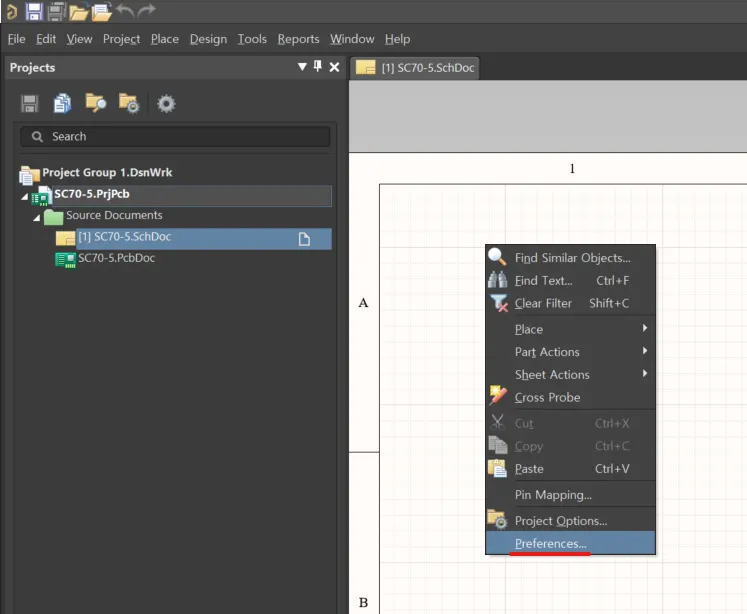Click the Projects panel compile documents icon
Viewport: 747px width, 614px height.
[x=62, y=103]
